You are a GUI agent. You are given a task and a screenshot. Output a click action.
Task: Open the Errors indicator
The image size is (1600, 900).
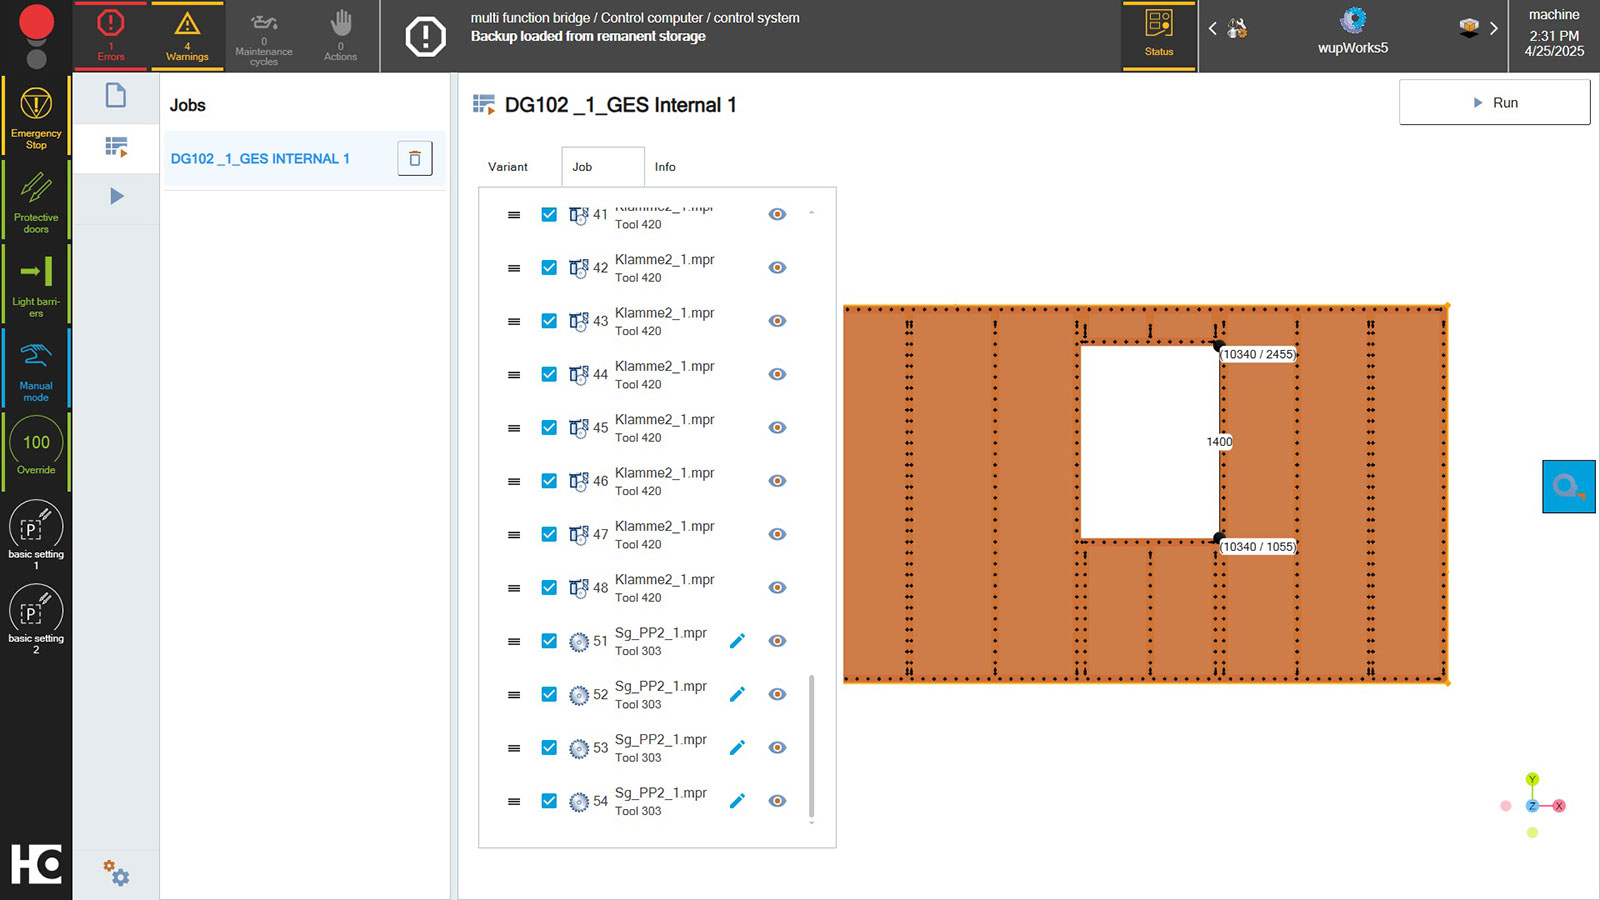point(111,36)
